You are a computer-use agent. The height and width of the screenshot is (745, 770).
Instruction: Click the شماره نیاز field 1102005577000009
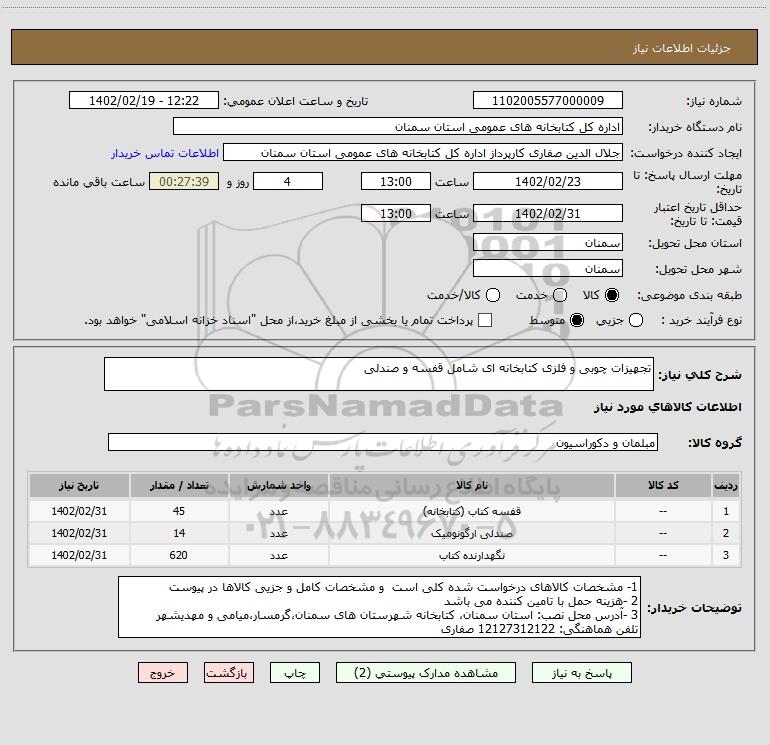pos(548,101)
